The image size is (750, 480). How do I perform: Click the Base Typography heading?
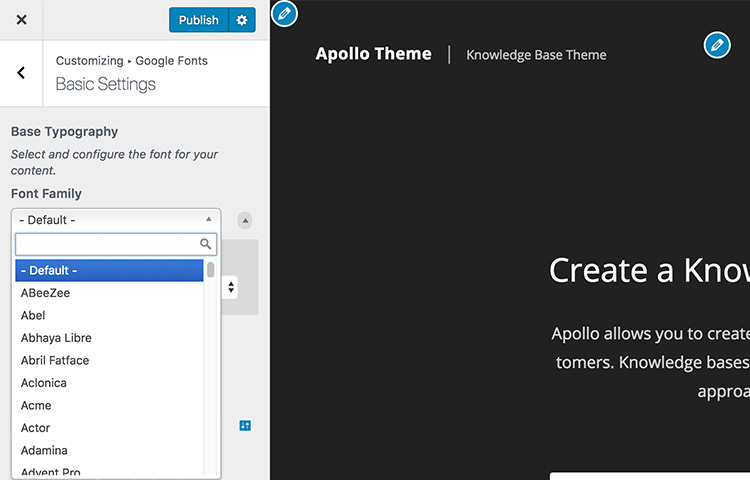pyautogui.click(x=65, y=131)
